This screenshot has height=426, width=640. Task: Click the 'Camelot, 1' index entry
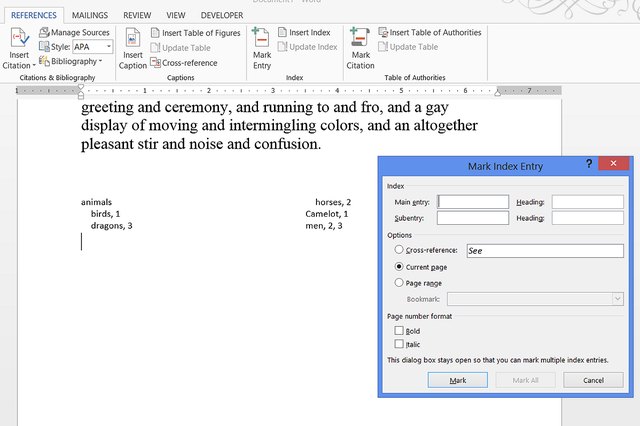click(x=327, y=214)
